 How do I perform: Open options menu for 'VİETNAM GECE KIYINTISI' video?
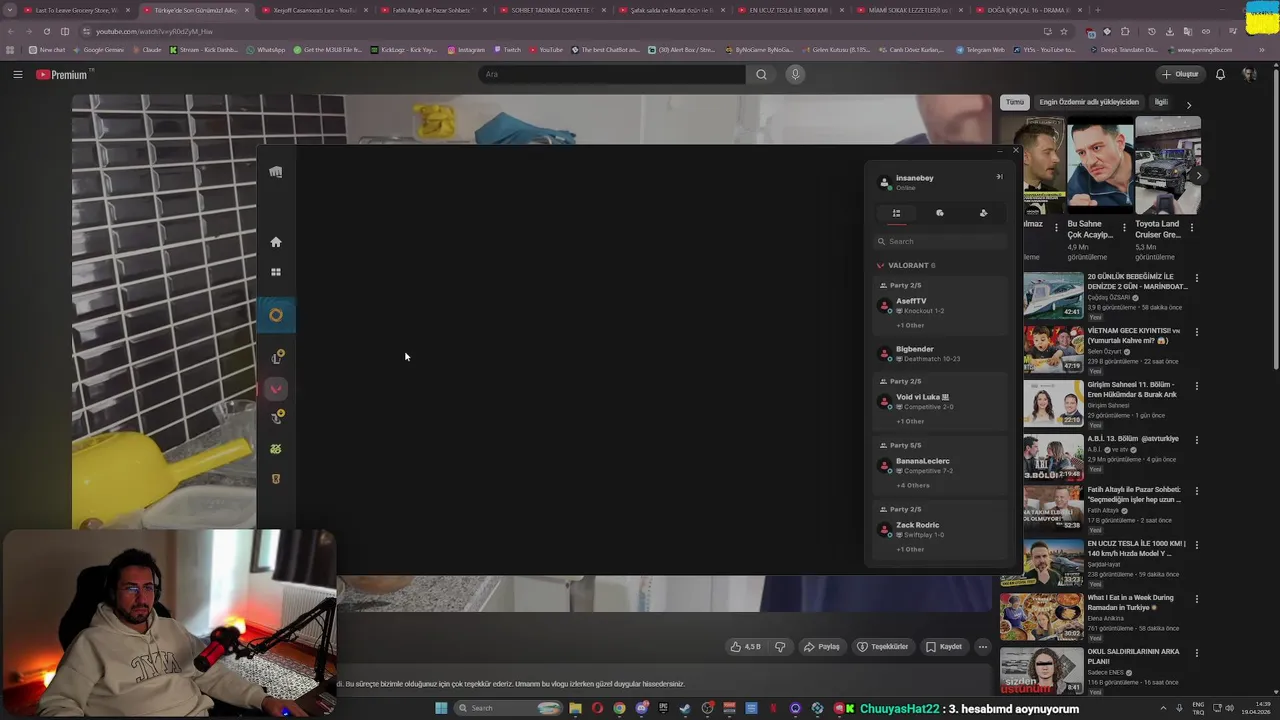coord(1196,332)
